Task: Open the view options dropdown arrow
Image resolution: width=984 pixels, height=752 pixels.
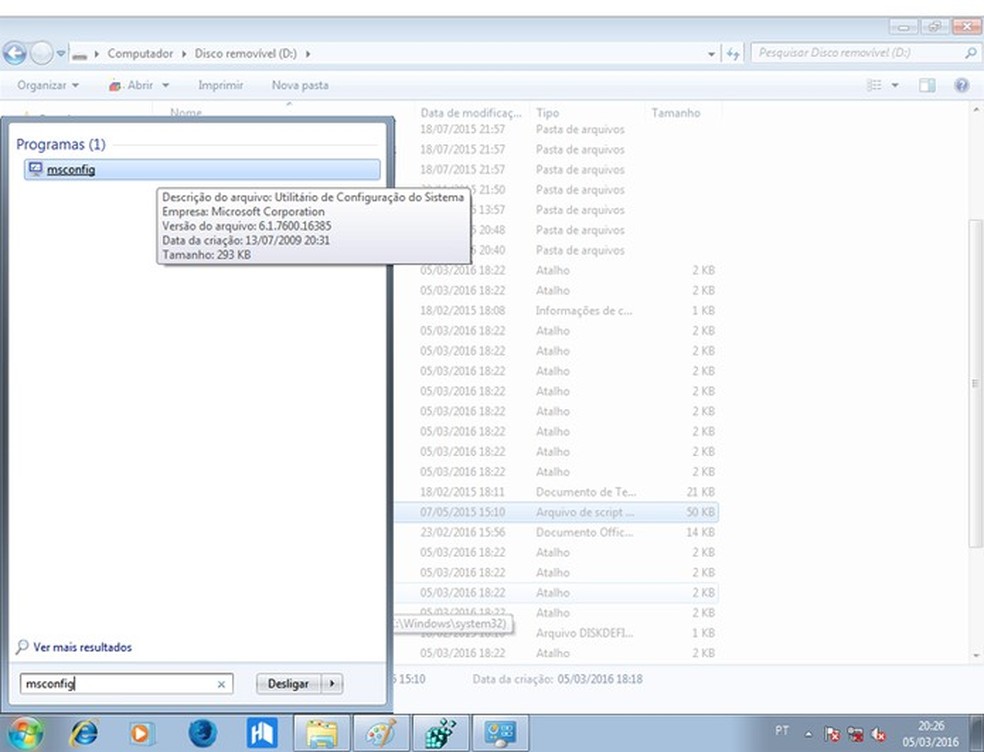Action: pyautogui.click(x=895, y=85)
